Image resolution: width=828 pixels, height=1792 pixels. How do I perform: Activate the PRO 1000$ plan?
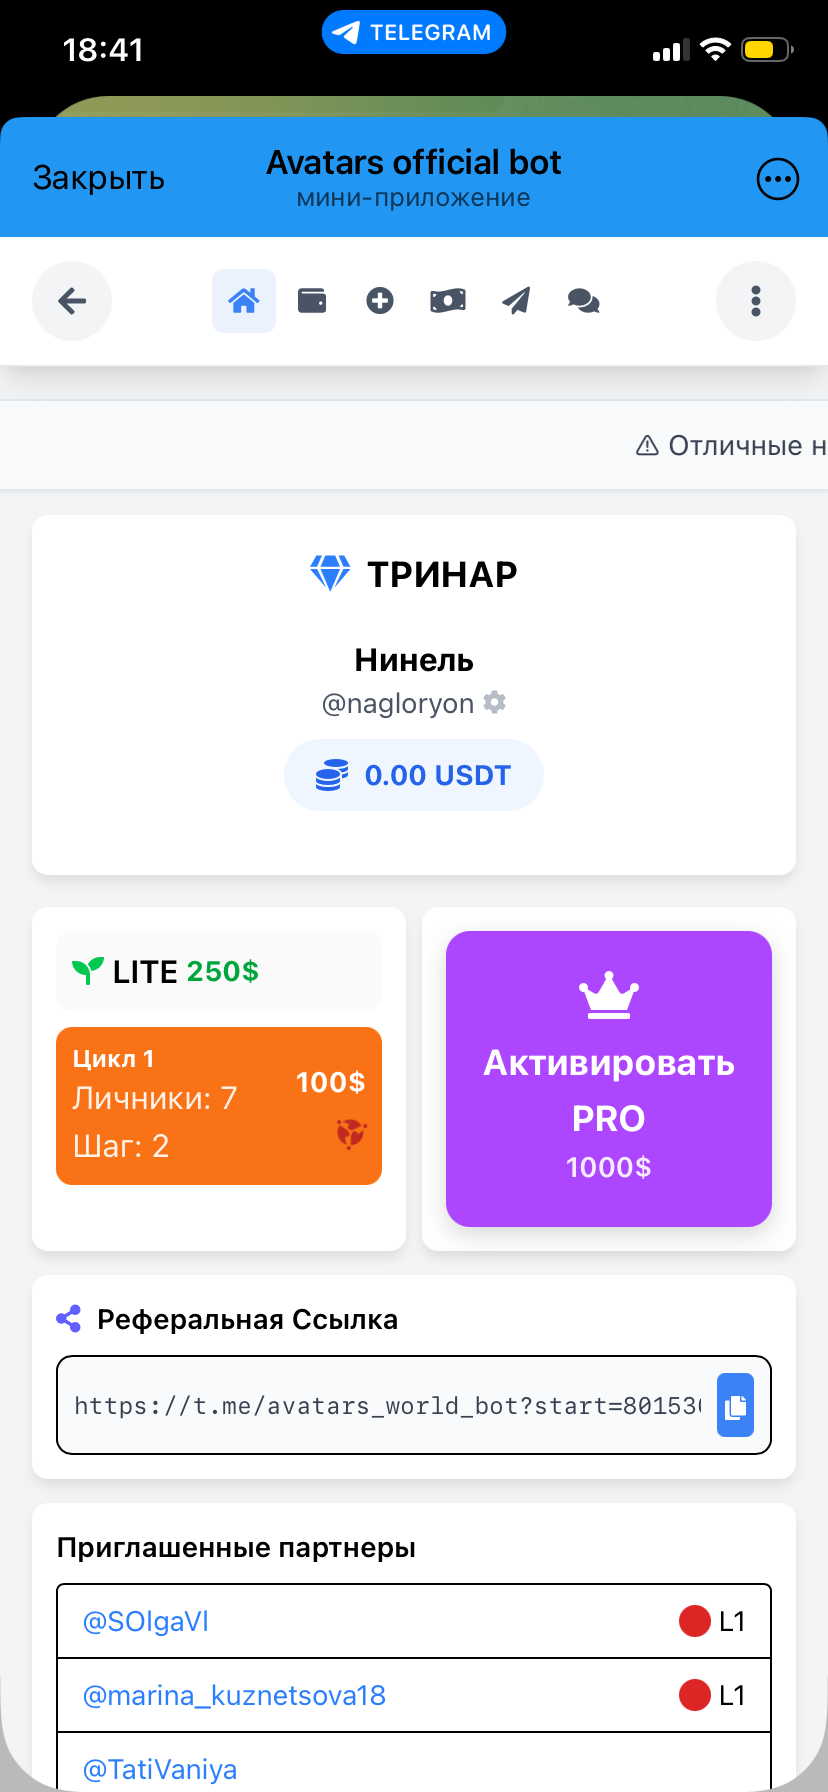(x=608, y=1078)
